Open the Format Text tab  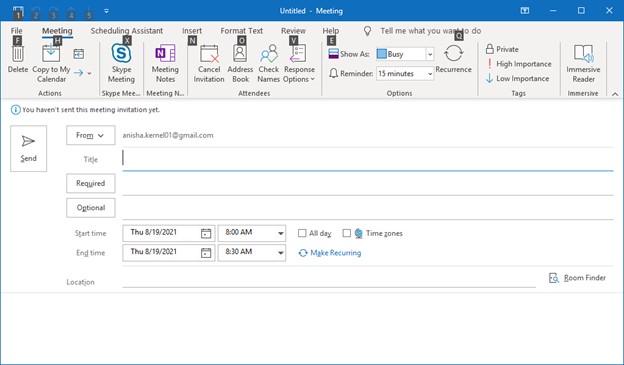click(242, 31)
